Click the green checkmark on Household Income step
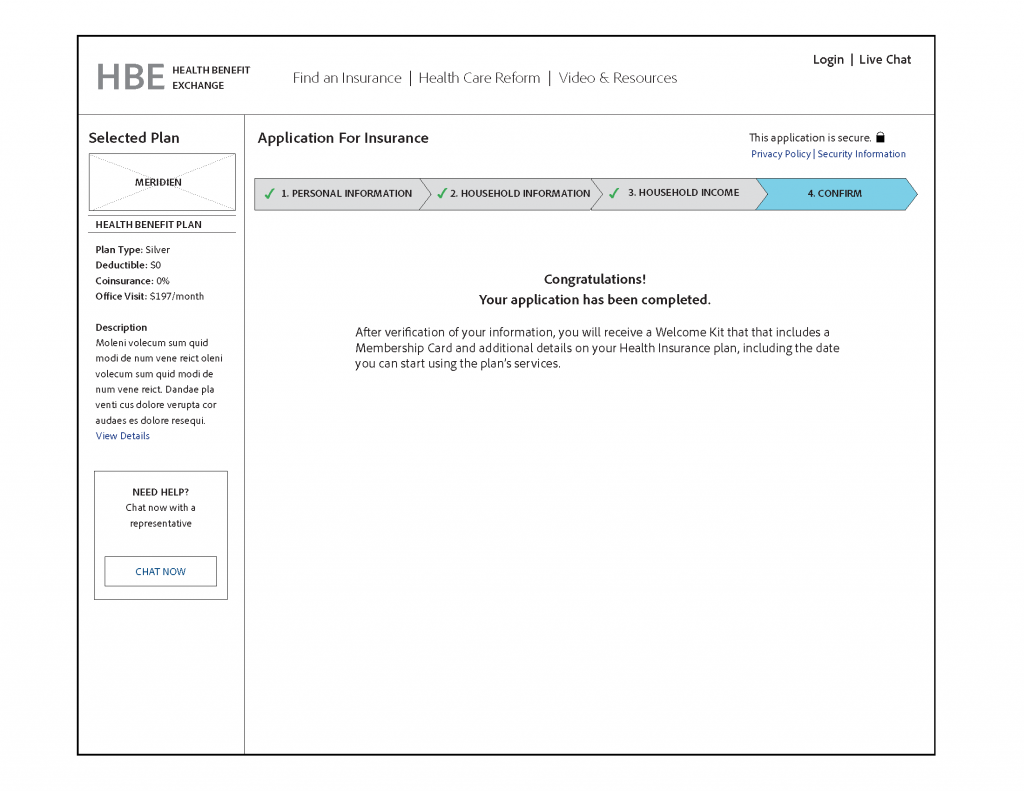Screen dimensions: 1024x791 [614, 194]
